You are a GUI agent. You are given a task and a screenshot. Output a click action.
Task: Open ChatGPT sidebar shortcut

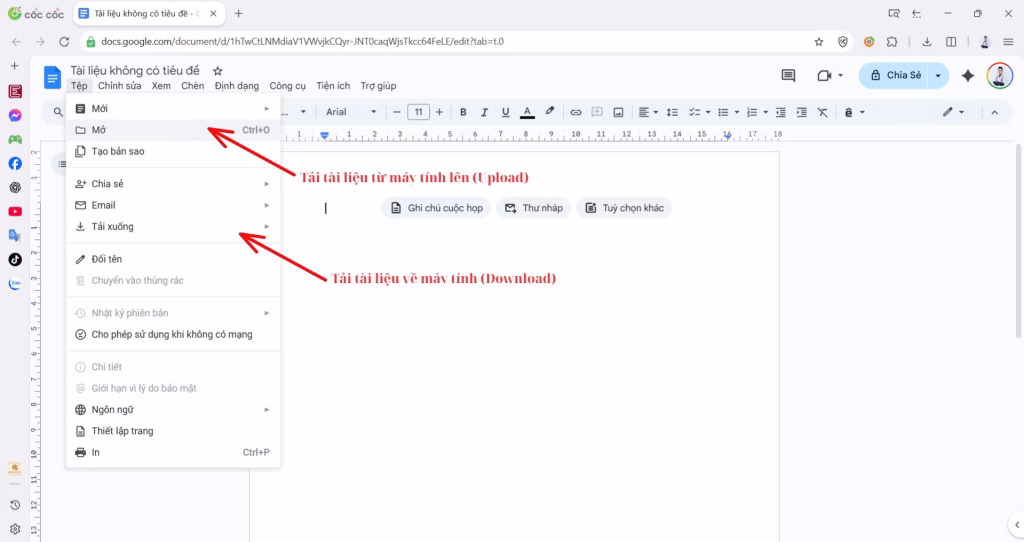15,187
